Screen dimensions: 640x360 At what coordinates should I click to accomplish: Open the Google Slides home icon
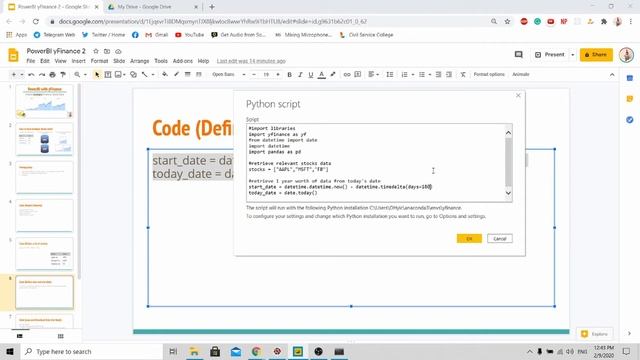pos(13,55)
